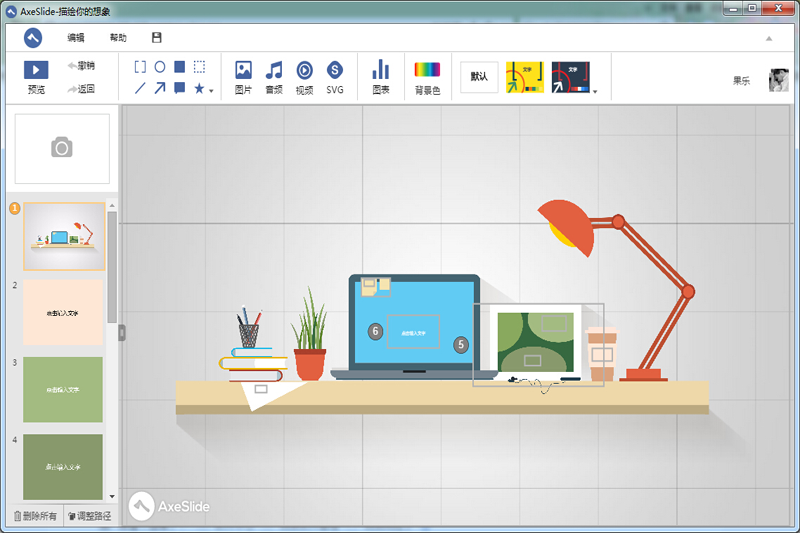Image resolution: width=800 pixels, height=533 pixels.
Task: Click the 删除所有 (Delete all) button
Action: point(36,516)
